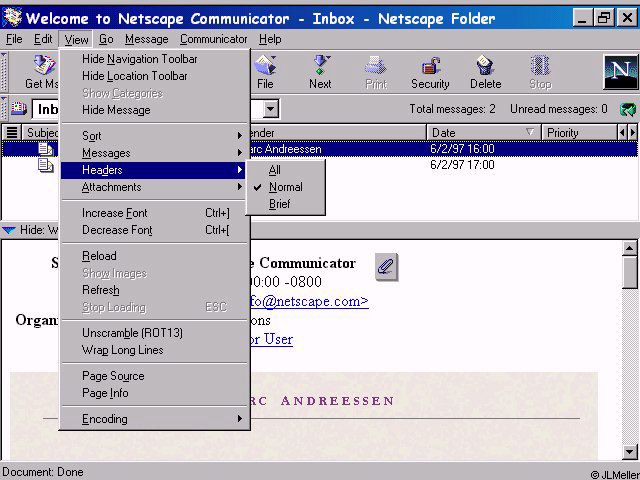640x480 pixels.
Task: Click the Sender column header
Action: click(x=338, y=133)
